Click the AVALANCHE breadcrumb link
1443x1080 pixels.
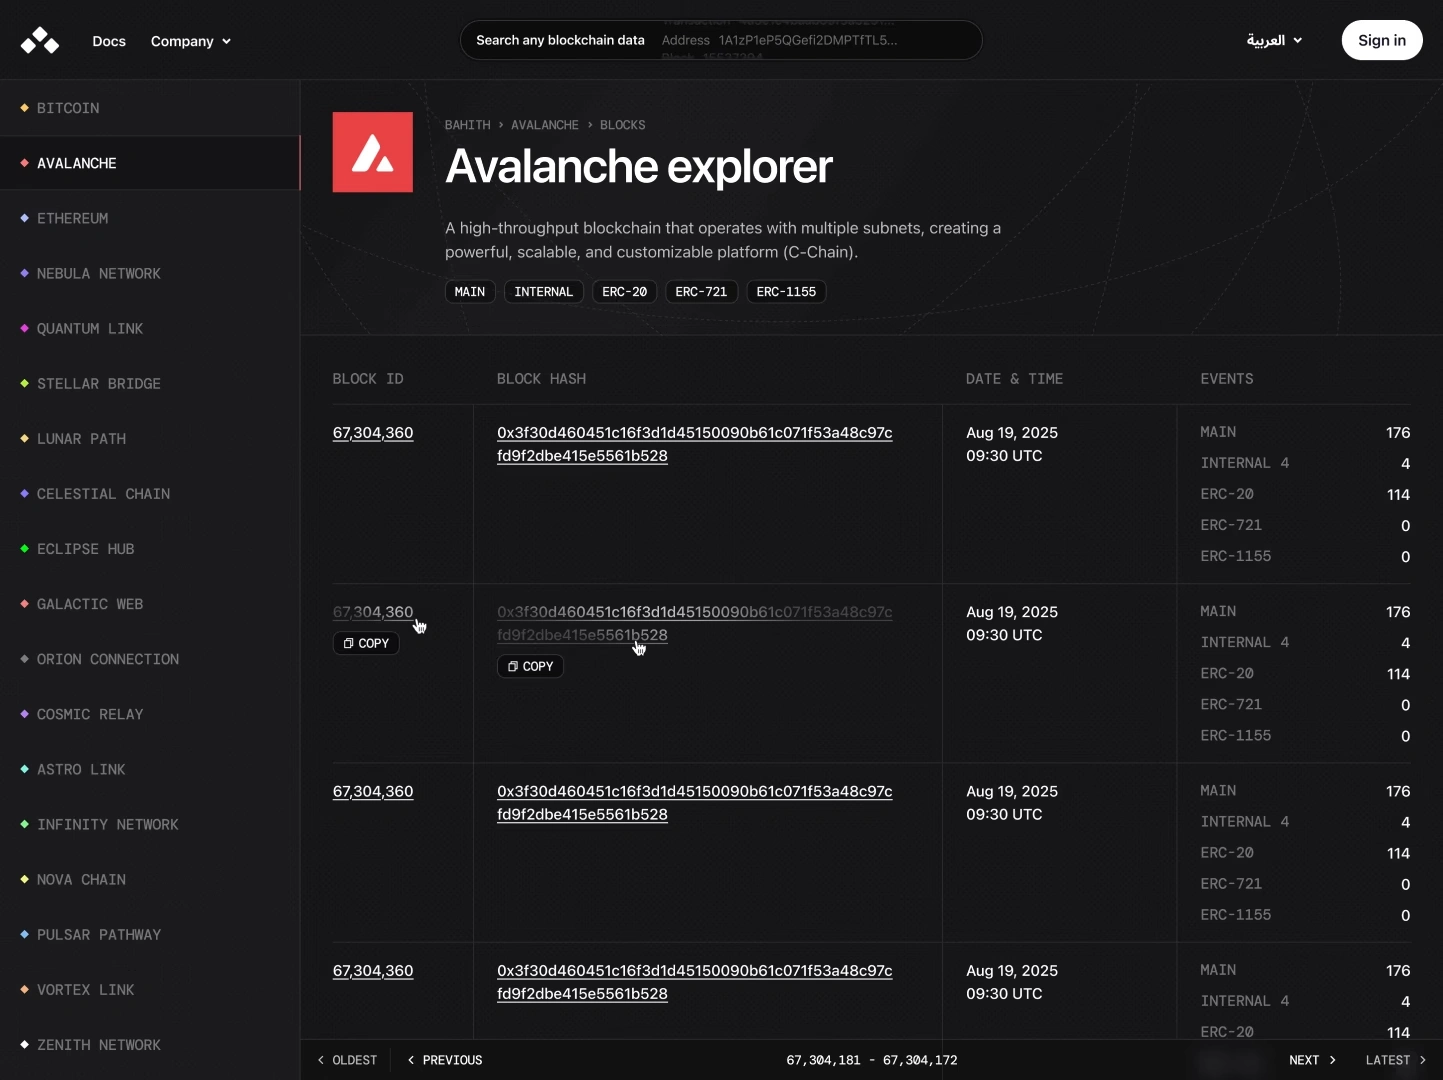544,125
